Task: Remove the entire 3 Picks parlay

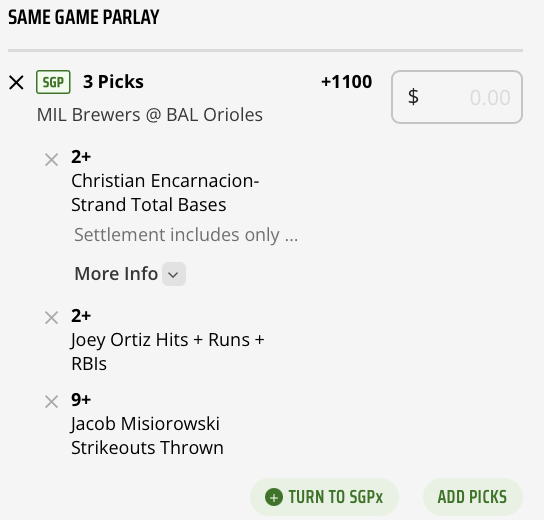Action: tap(16, 83)
